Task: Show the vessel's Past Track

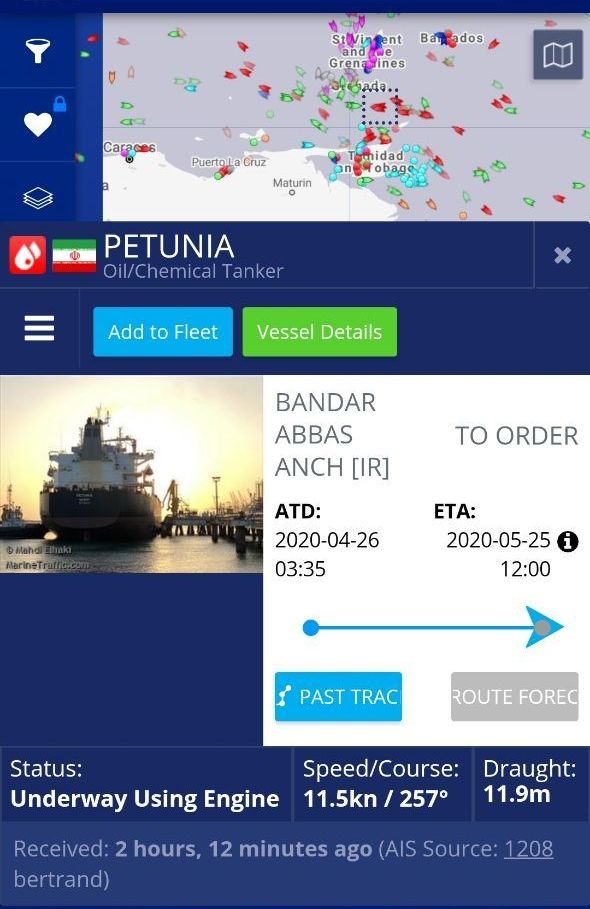Action: [x=338, y=696]
